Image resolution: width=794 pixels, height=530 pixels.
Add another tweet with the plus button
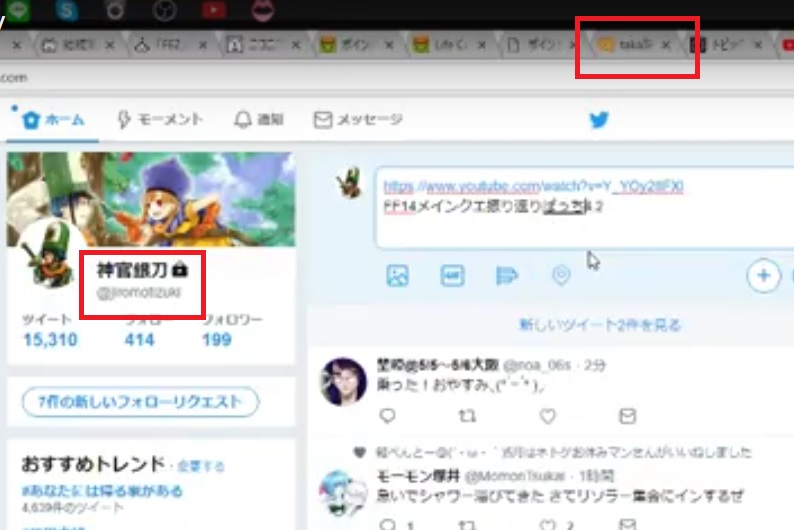pos(763,276)
